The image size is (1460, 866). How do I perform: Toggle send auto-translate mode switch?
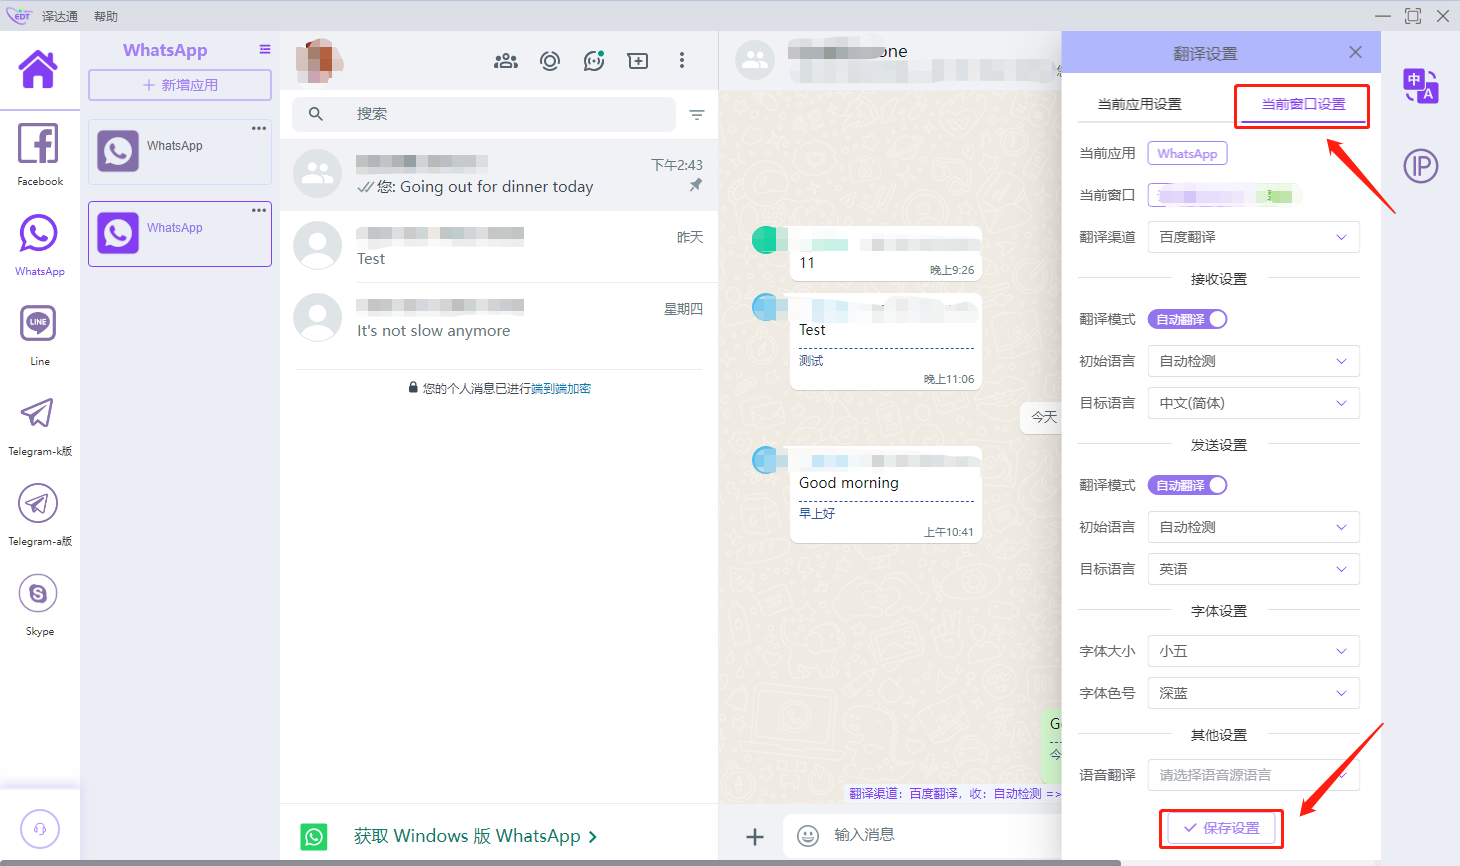1187,485
